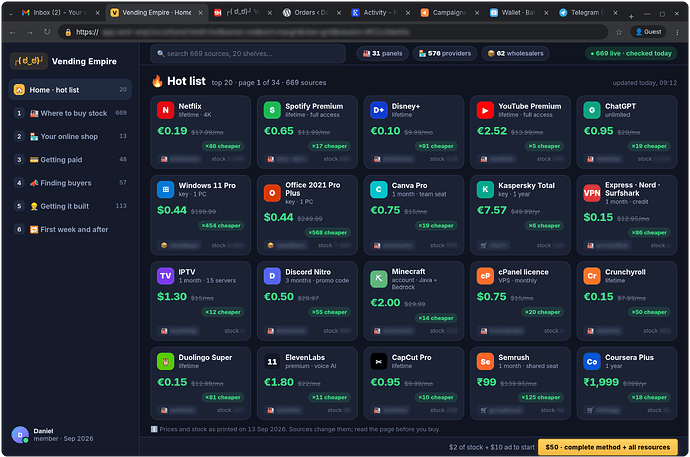Close the Vending Empire Home tab
690x457 pixels.
point(200,13)
